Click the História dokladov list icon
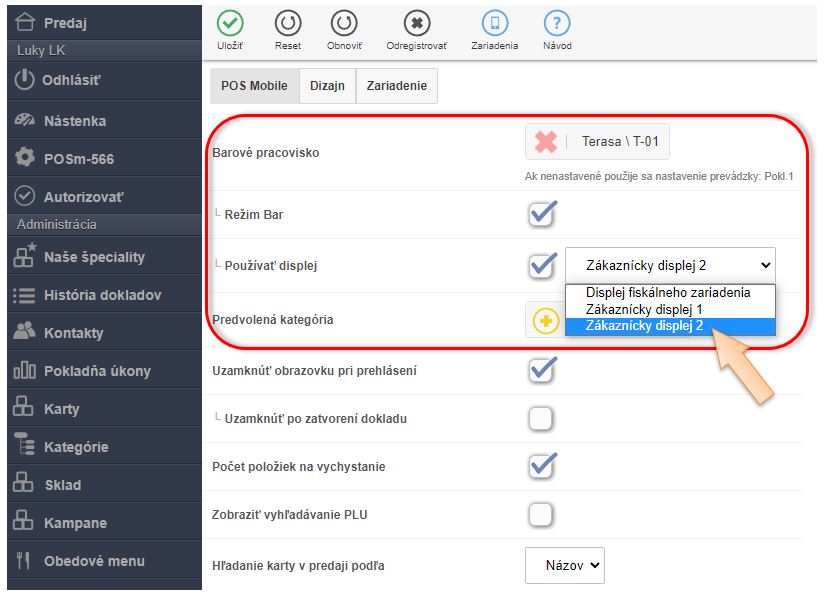This screenshot has width=833, height=596. pos(24,295)
